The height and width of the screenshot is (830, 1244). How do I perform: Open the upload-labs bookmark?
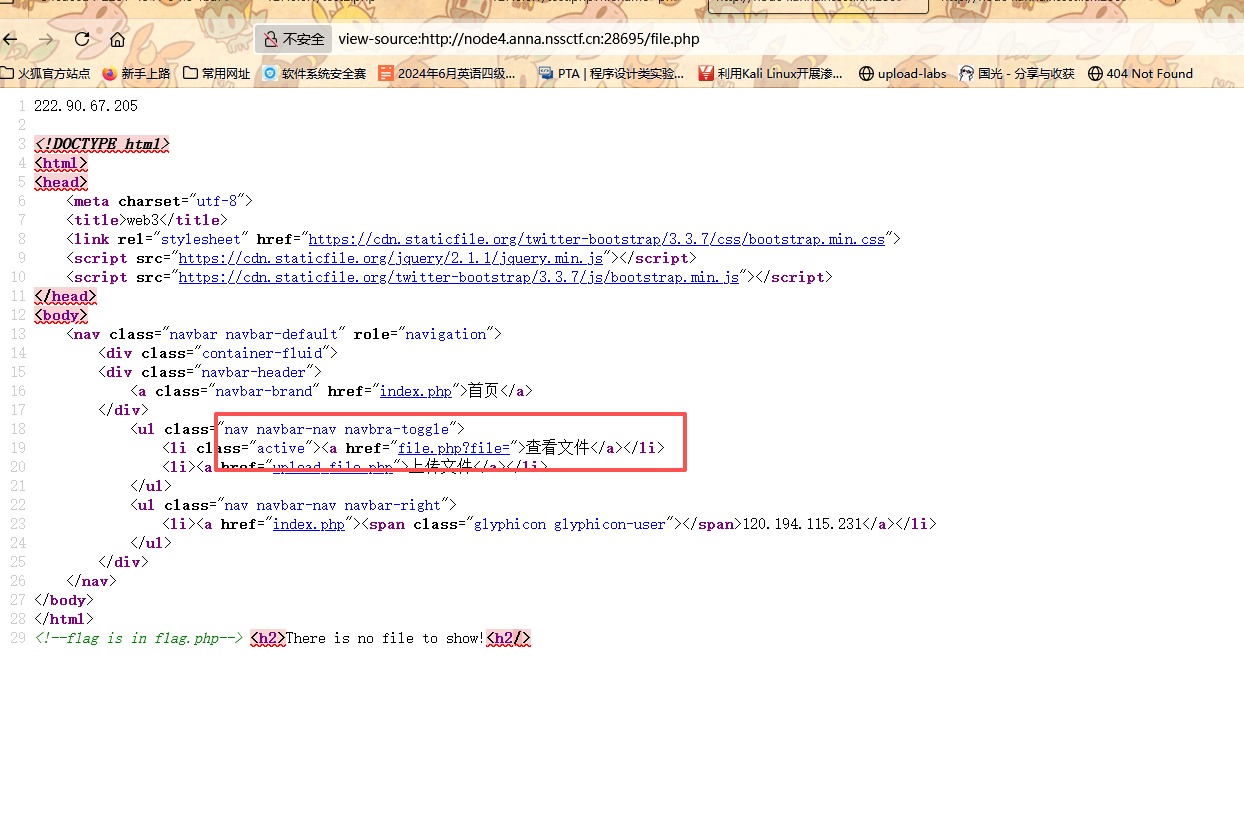coord(903,73)
